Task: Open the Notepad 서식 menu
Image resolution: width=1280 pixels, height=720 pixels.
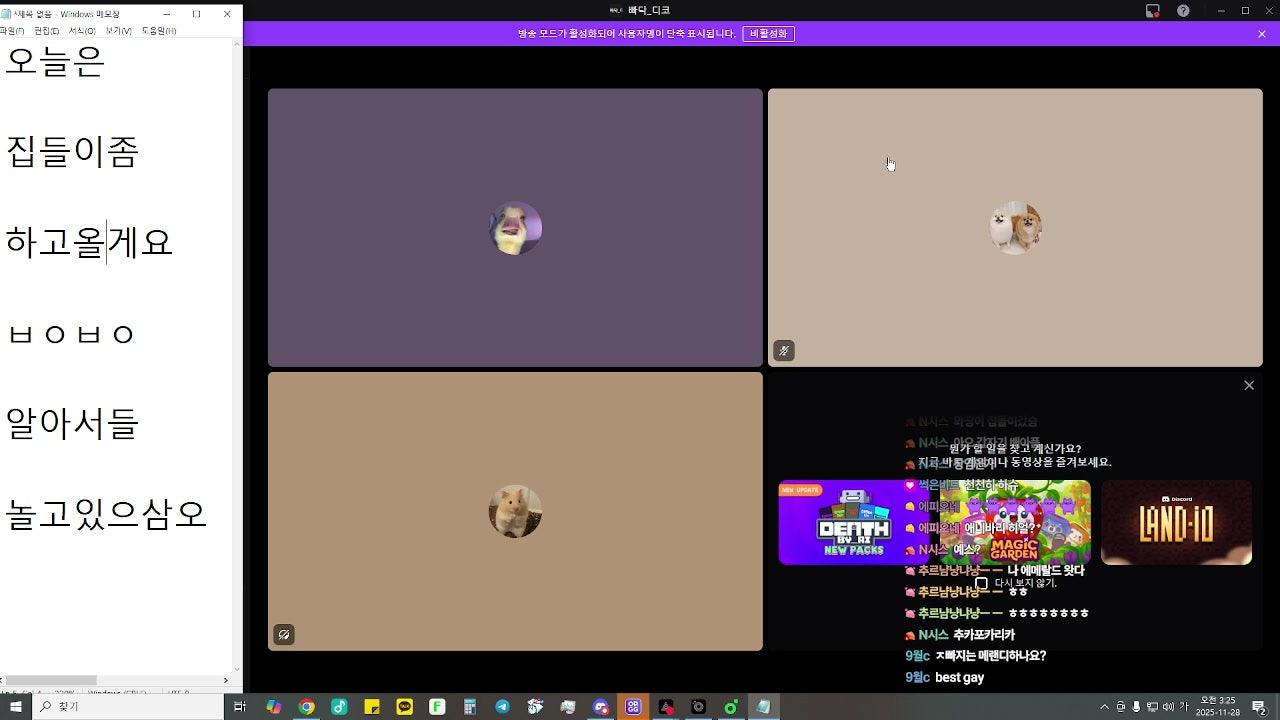Action: click(x=81, y=31)
